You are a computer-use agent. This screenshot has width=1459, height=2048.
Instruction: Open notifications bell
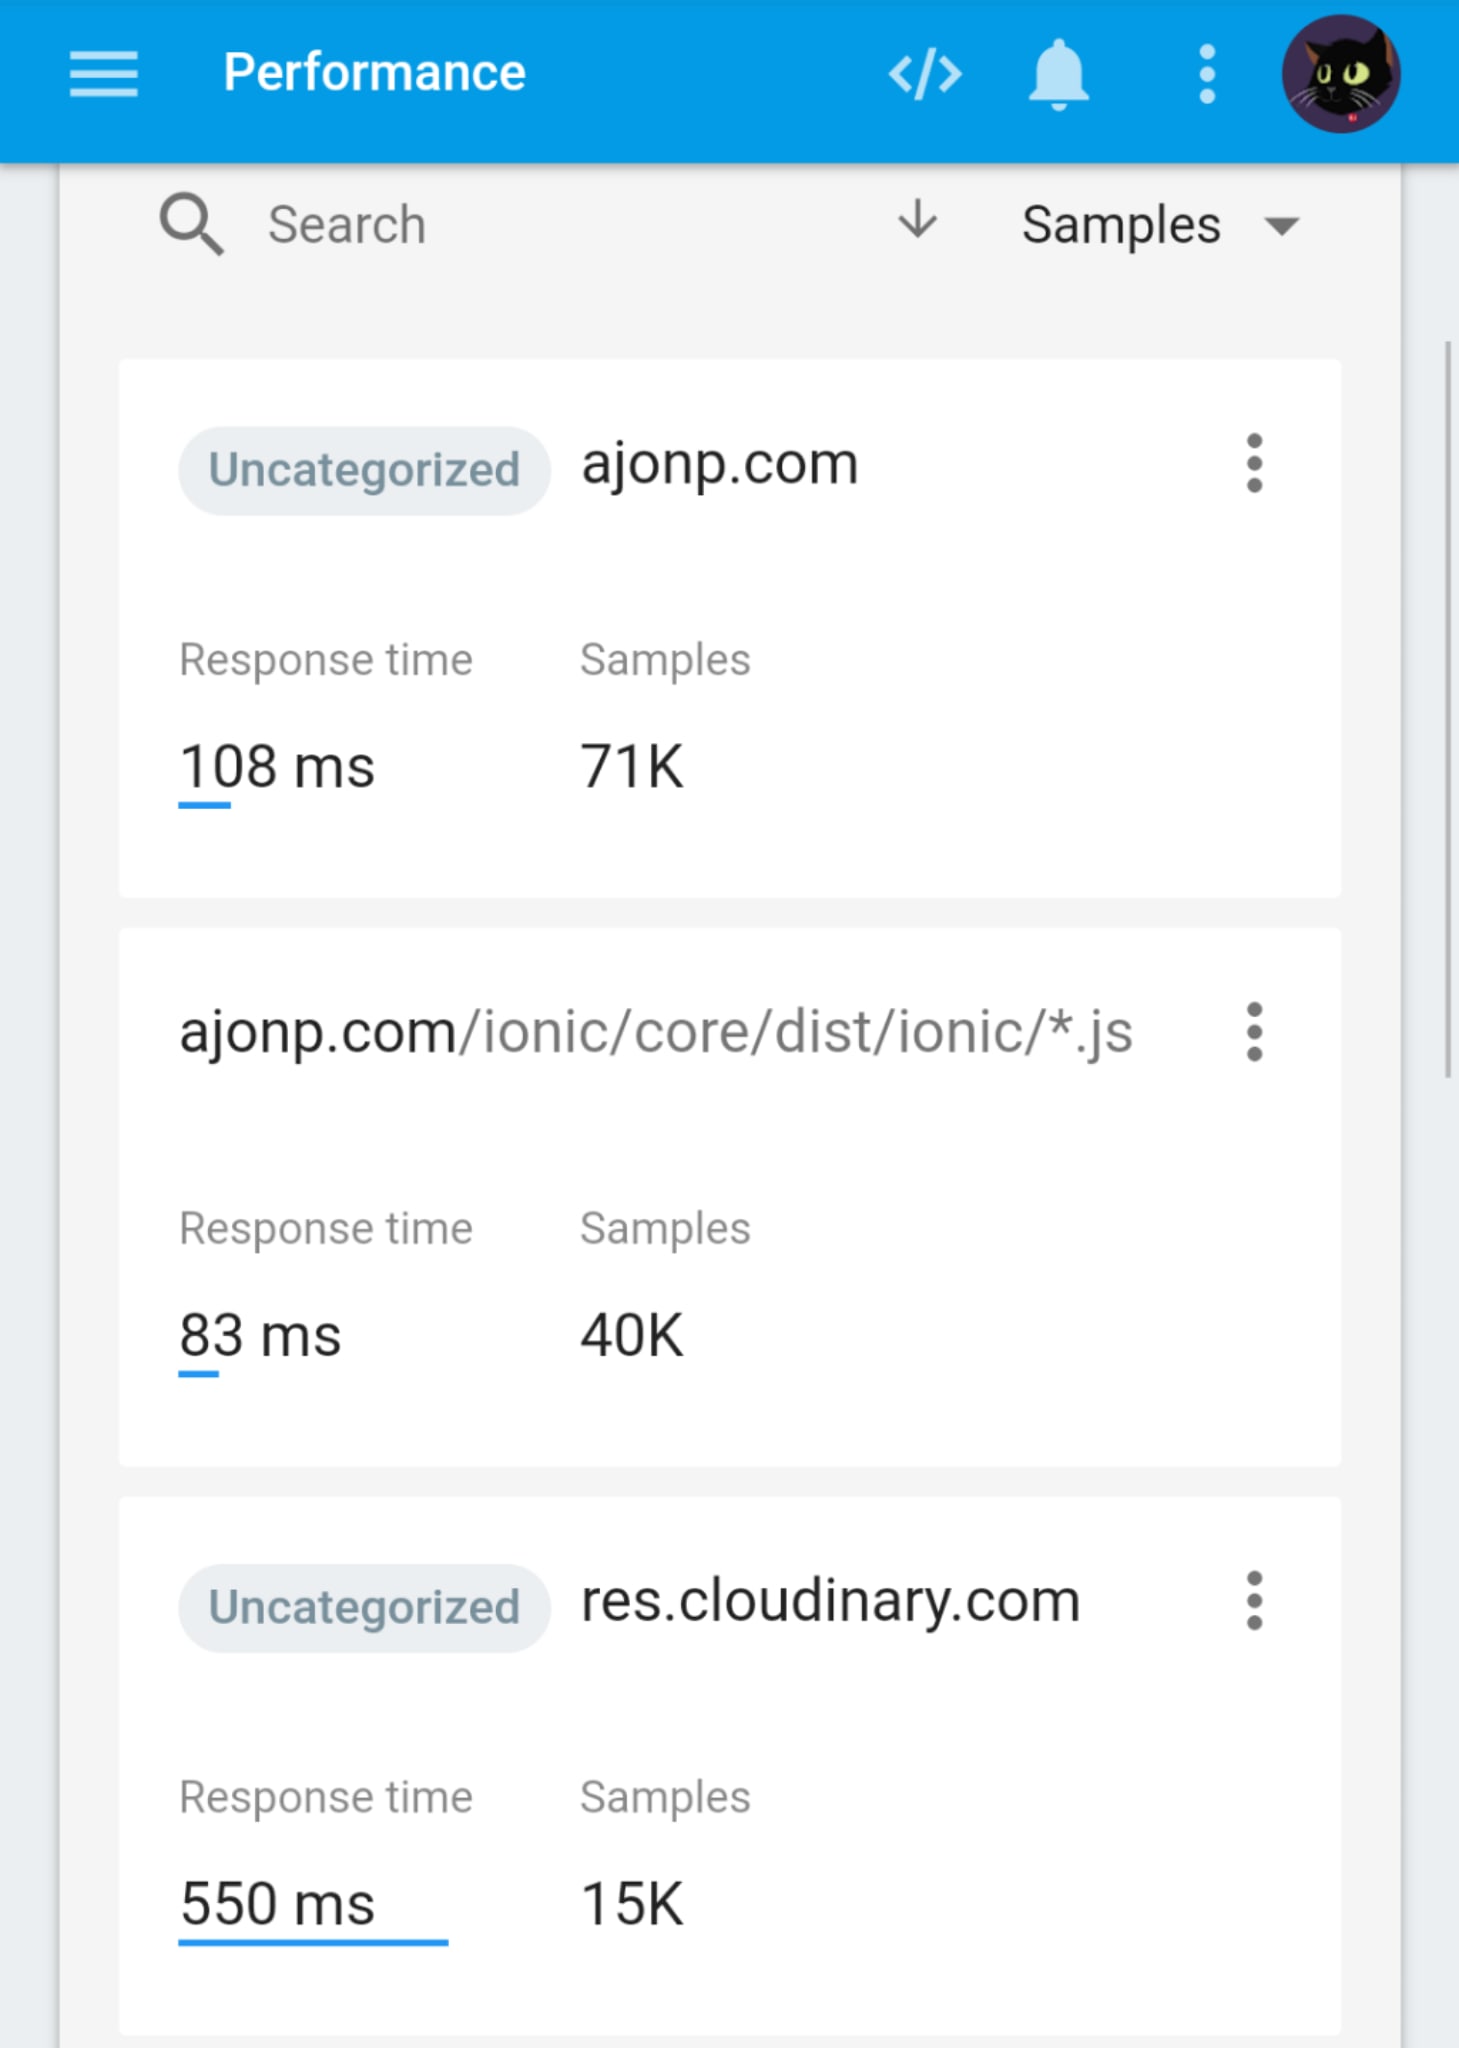[1058, 75]
